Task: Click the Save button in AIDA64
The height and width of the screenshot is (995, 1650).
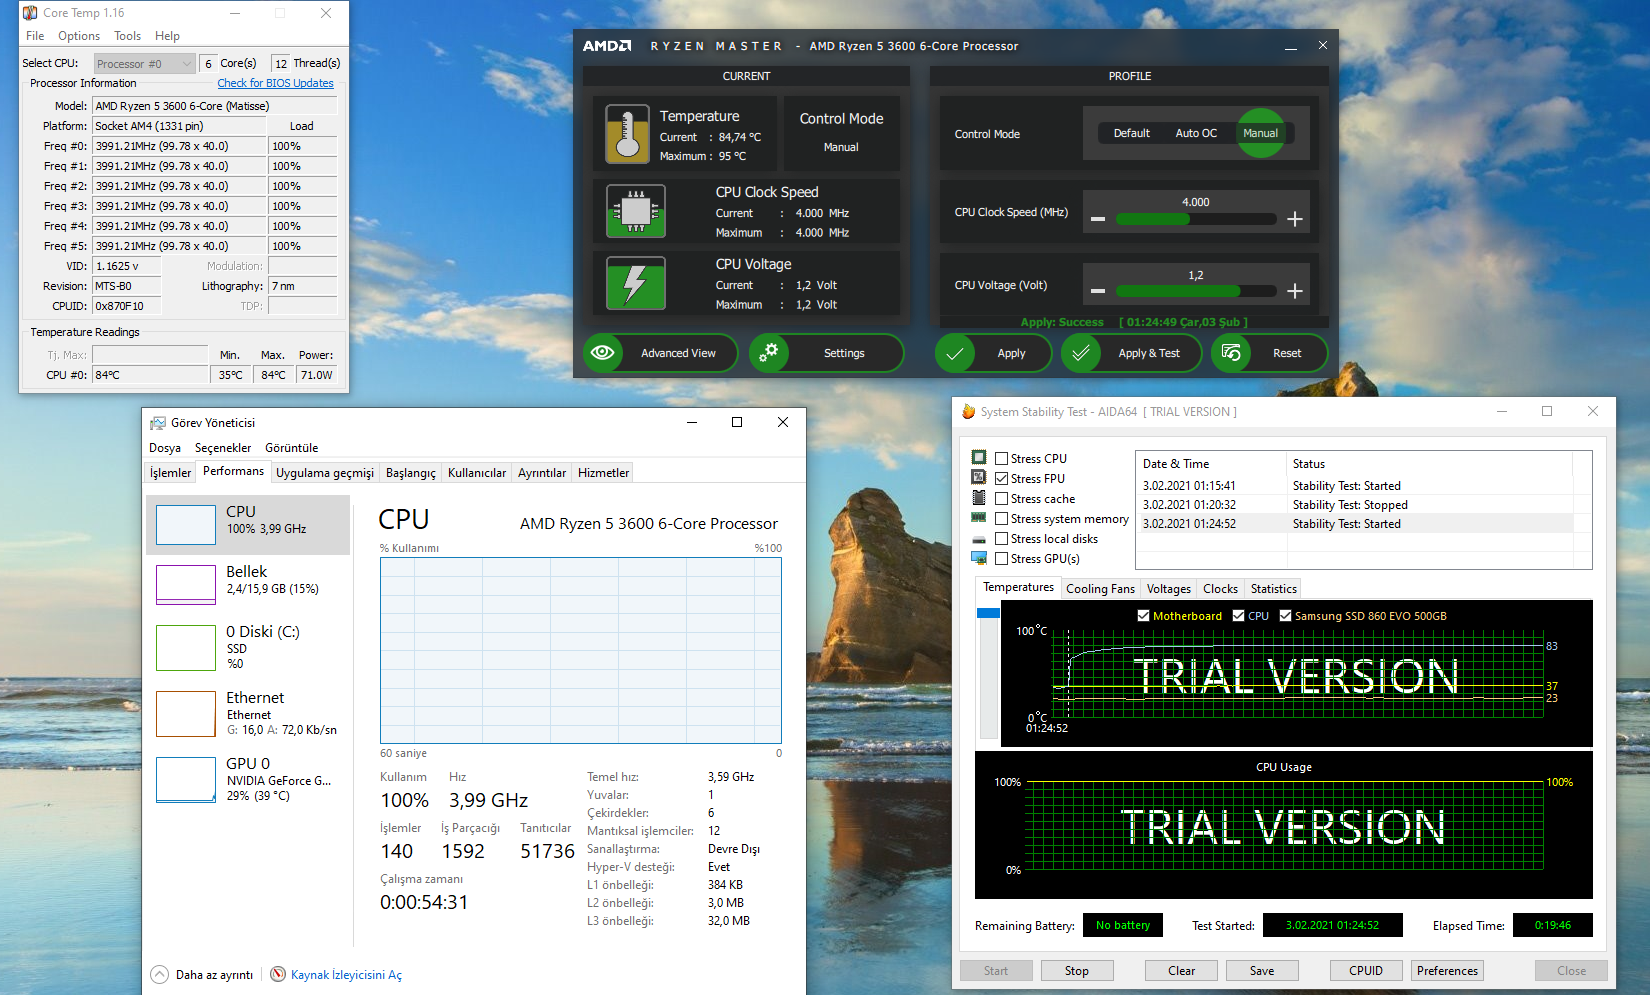Action: tap(1262, 971)
